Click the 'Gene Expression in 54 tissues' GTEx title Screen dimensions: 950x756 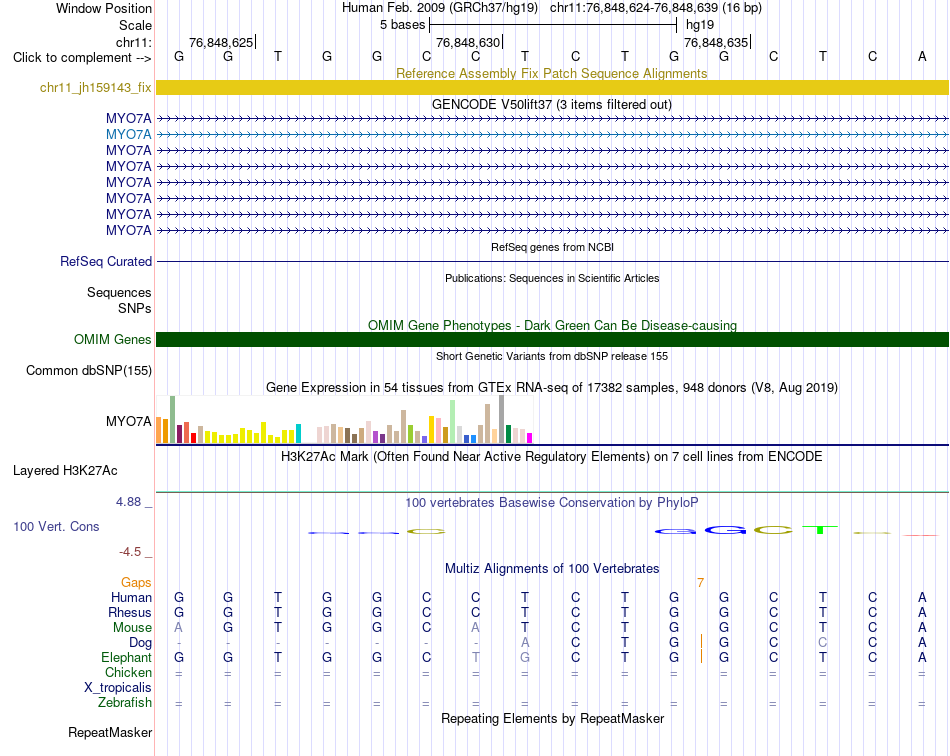click(551, 387)
